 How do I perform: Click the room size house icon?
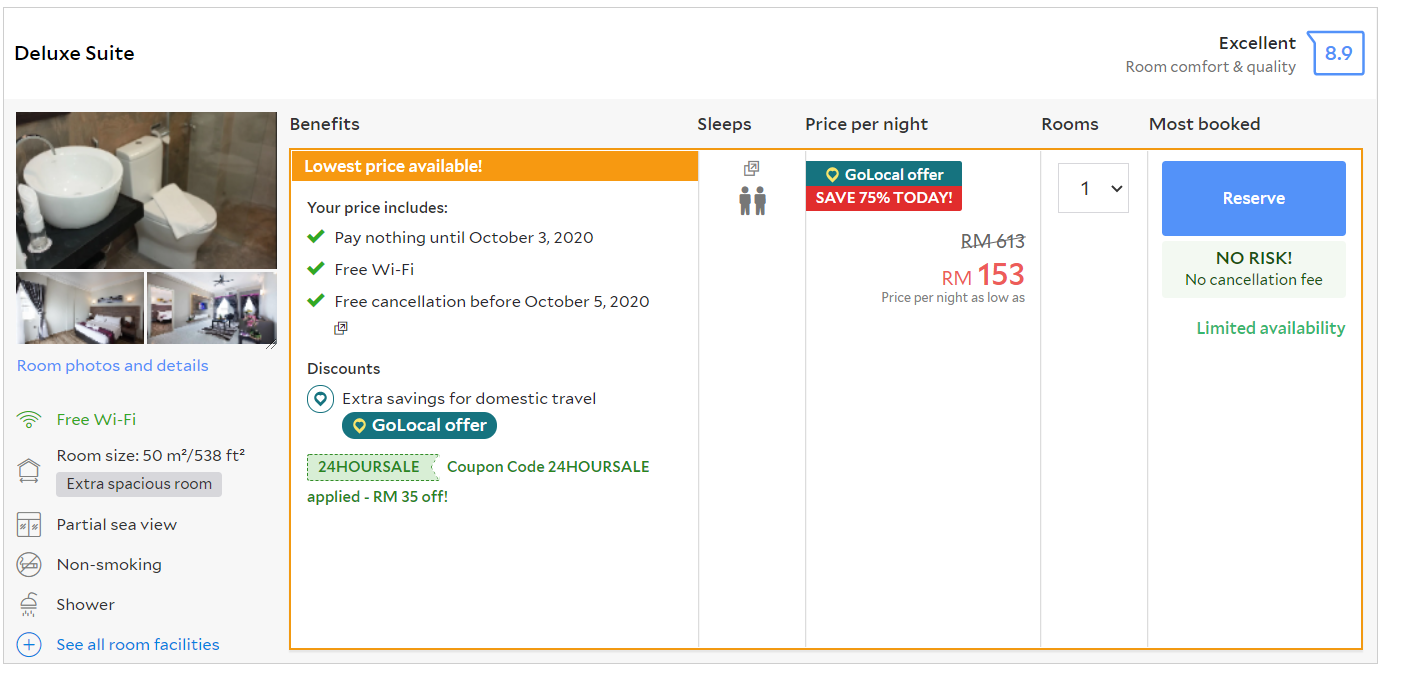(29, 470)
